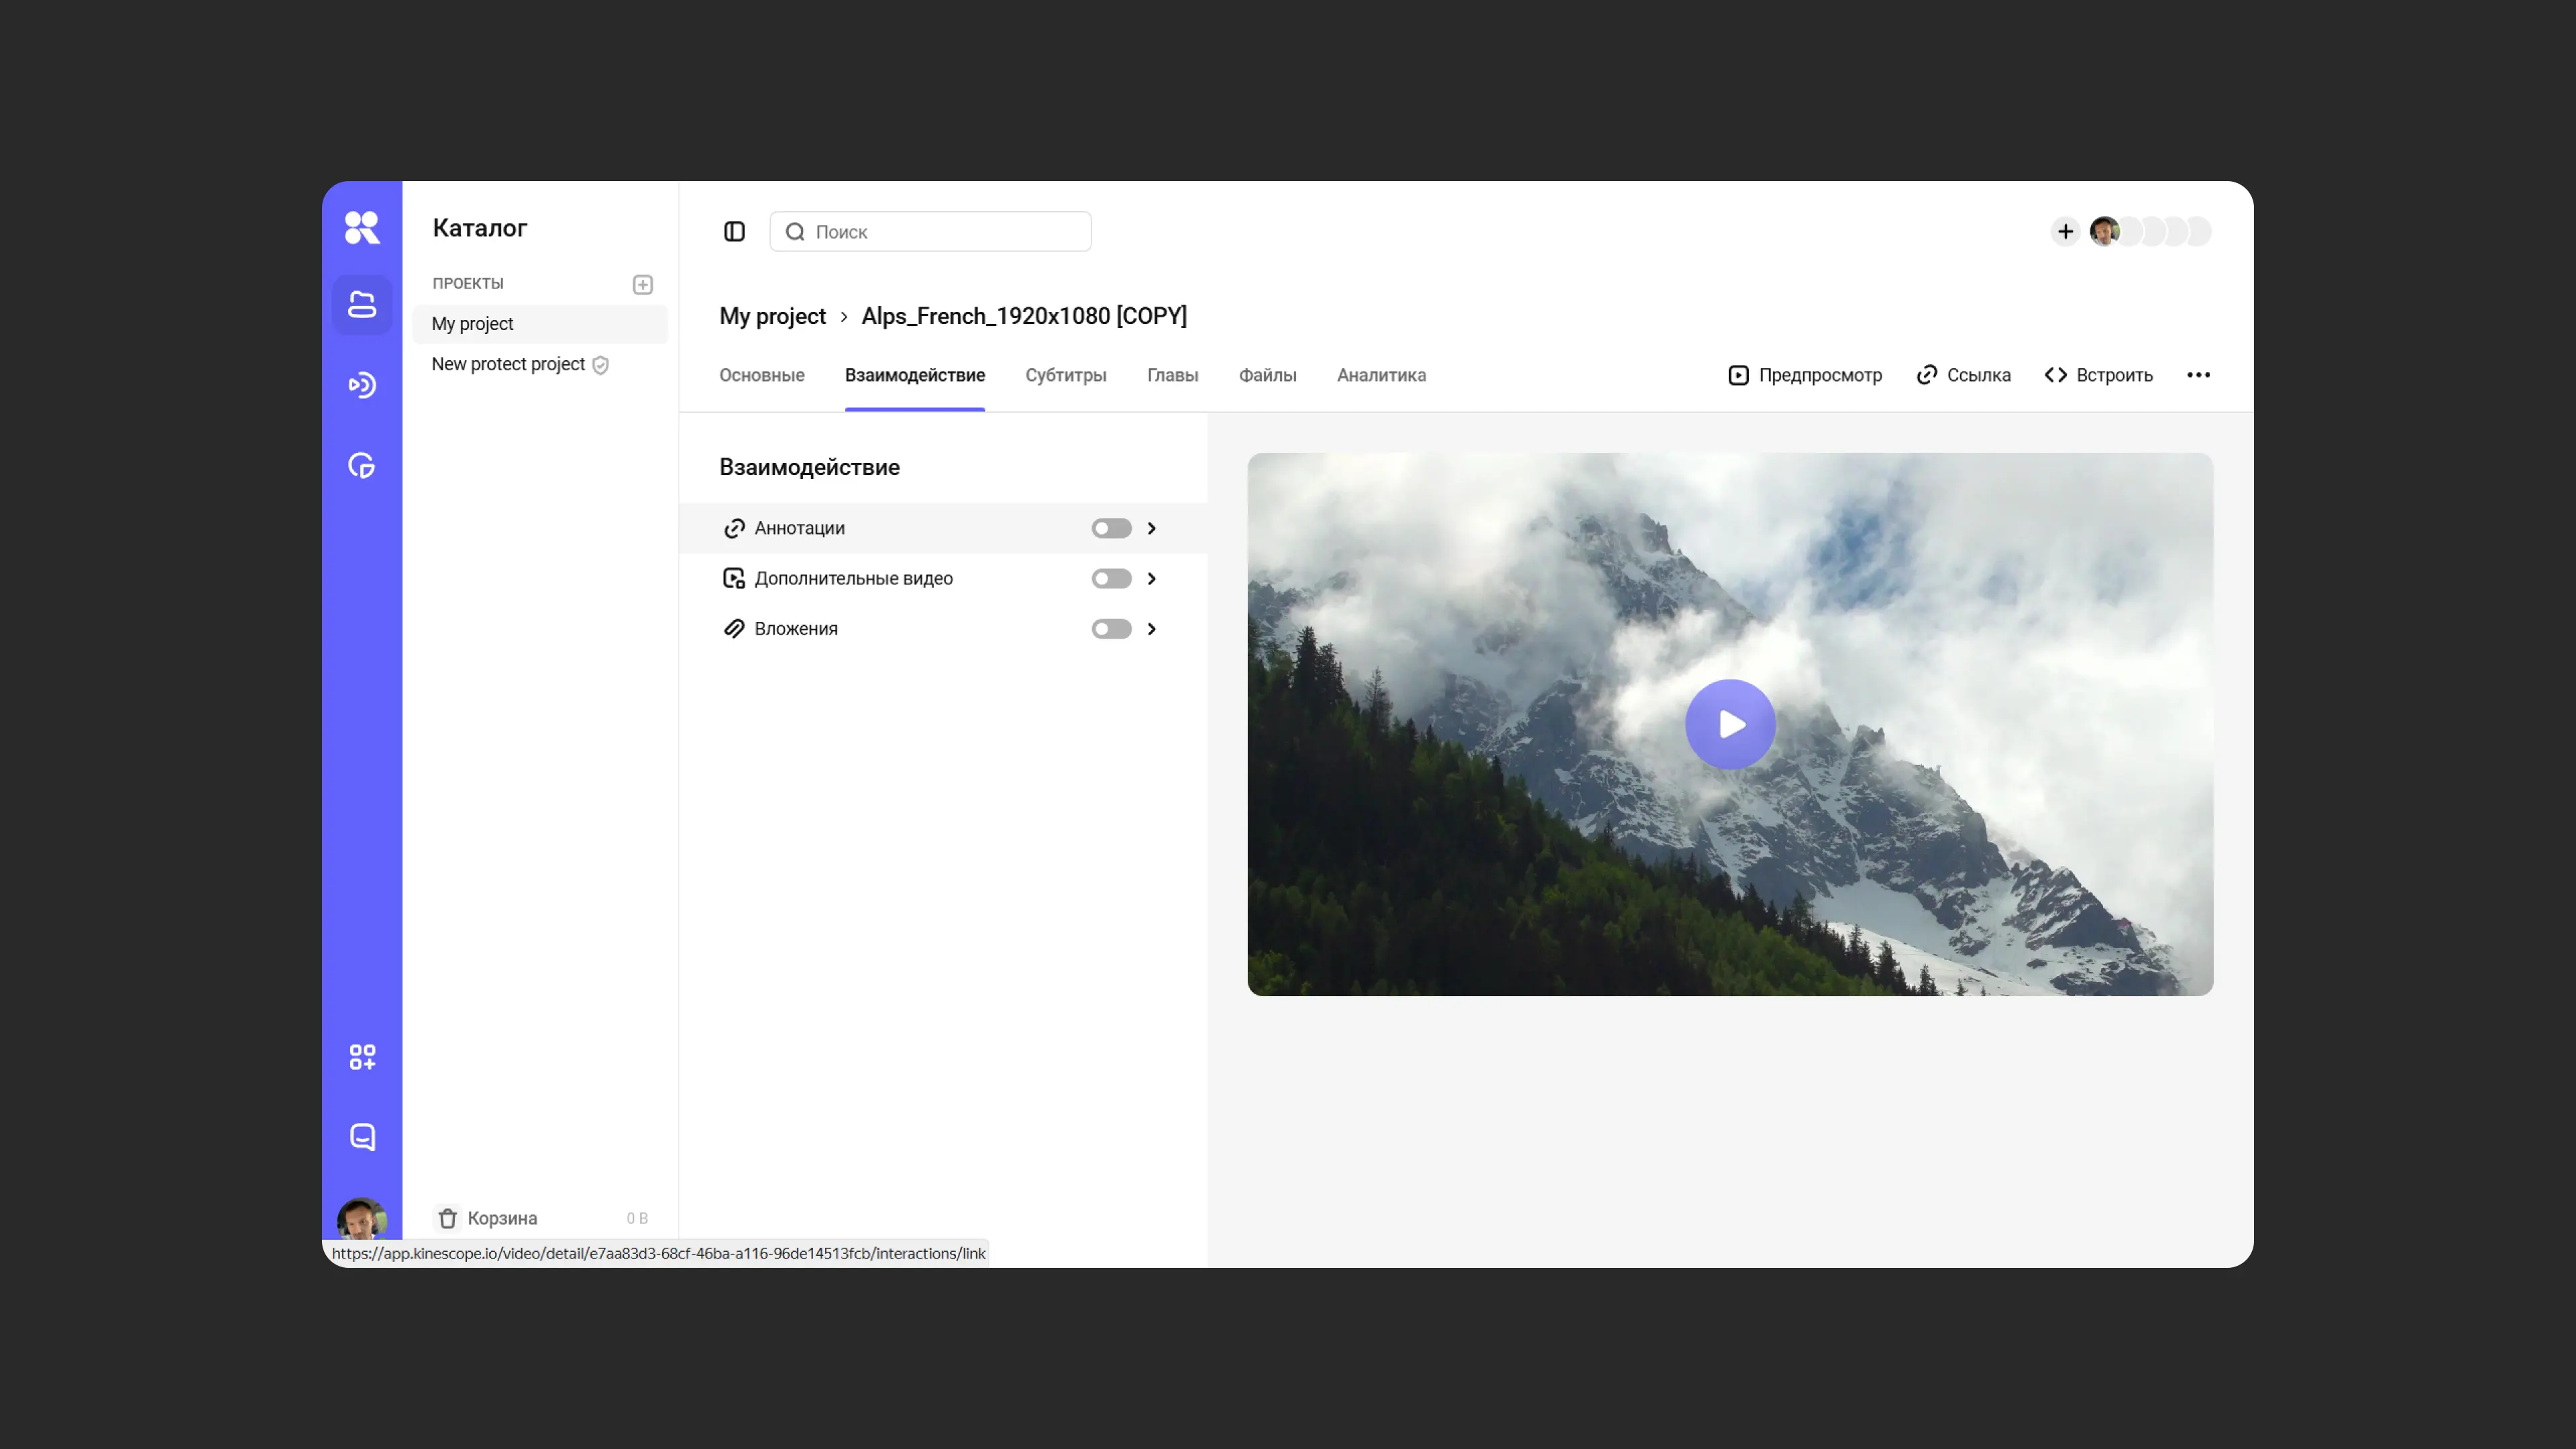2576x1449 pixels.
Task: Enable the Аннотации toggle
Action: [1111, 528]
